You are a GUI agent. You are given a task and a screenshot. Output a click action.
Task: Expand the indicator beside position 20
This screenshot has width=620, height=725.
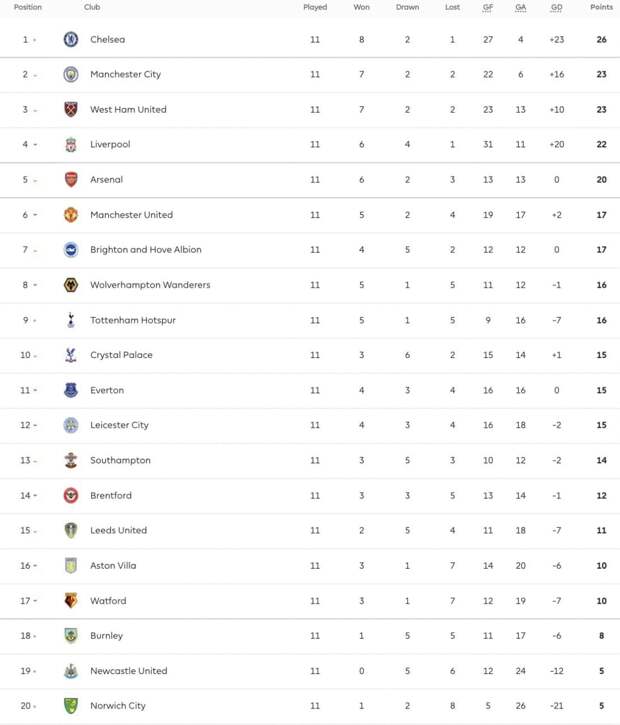point(35,706)
